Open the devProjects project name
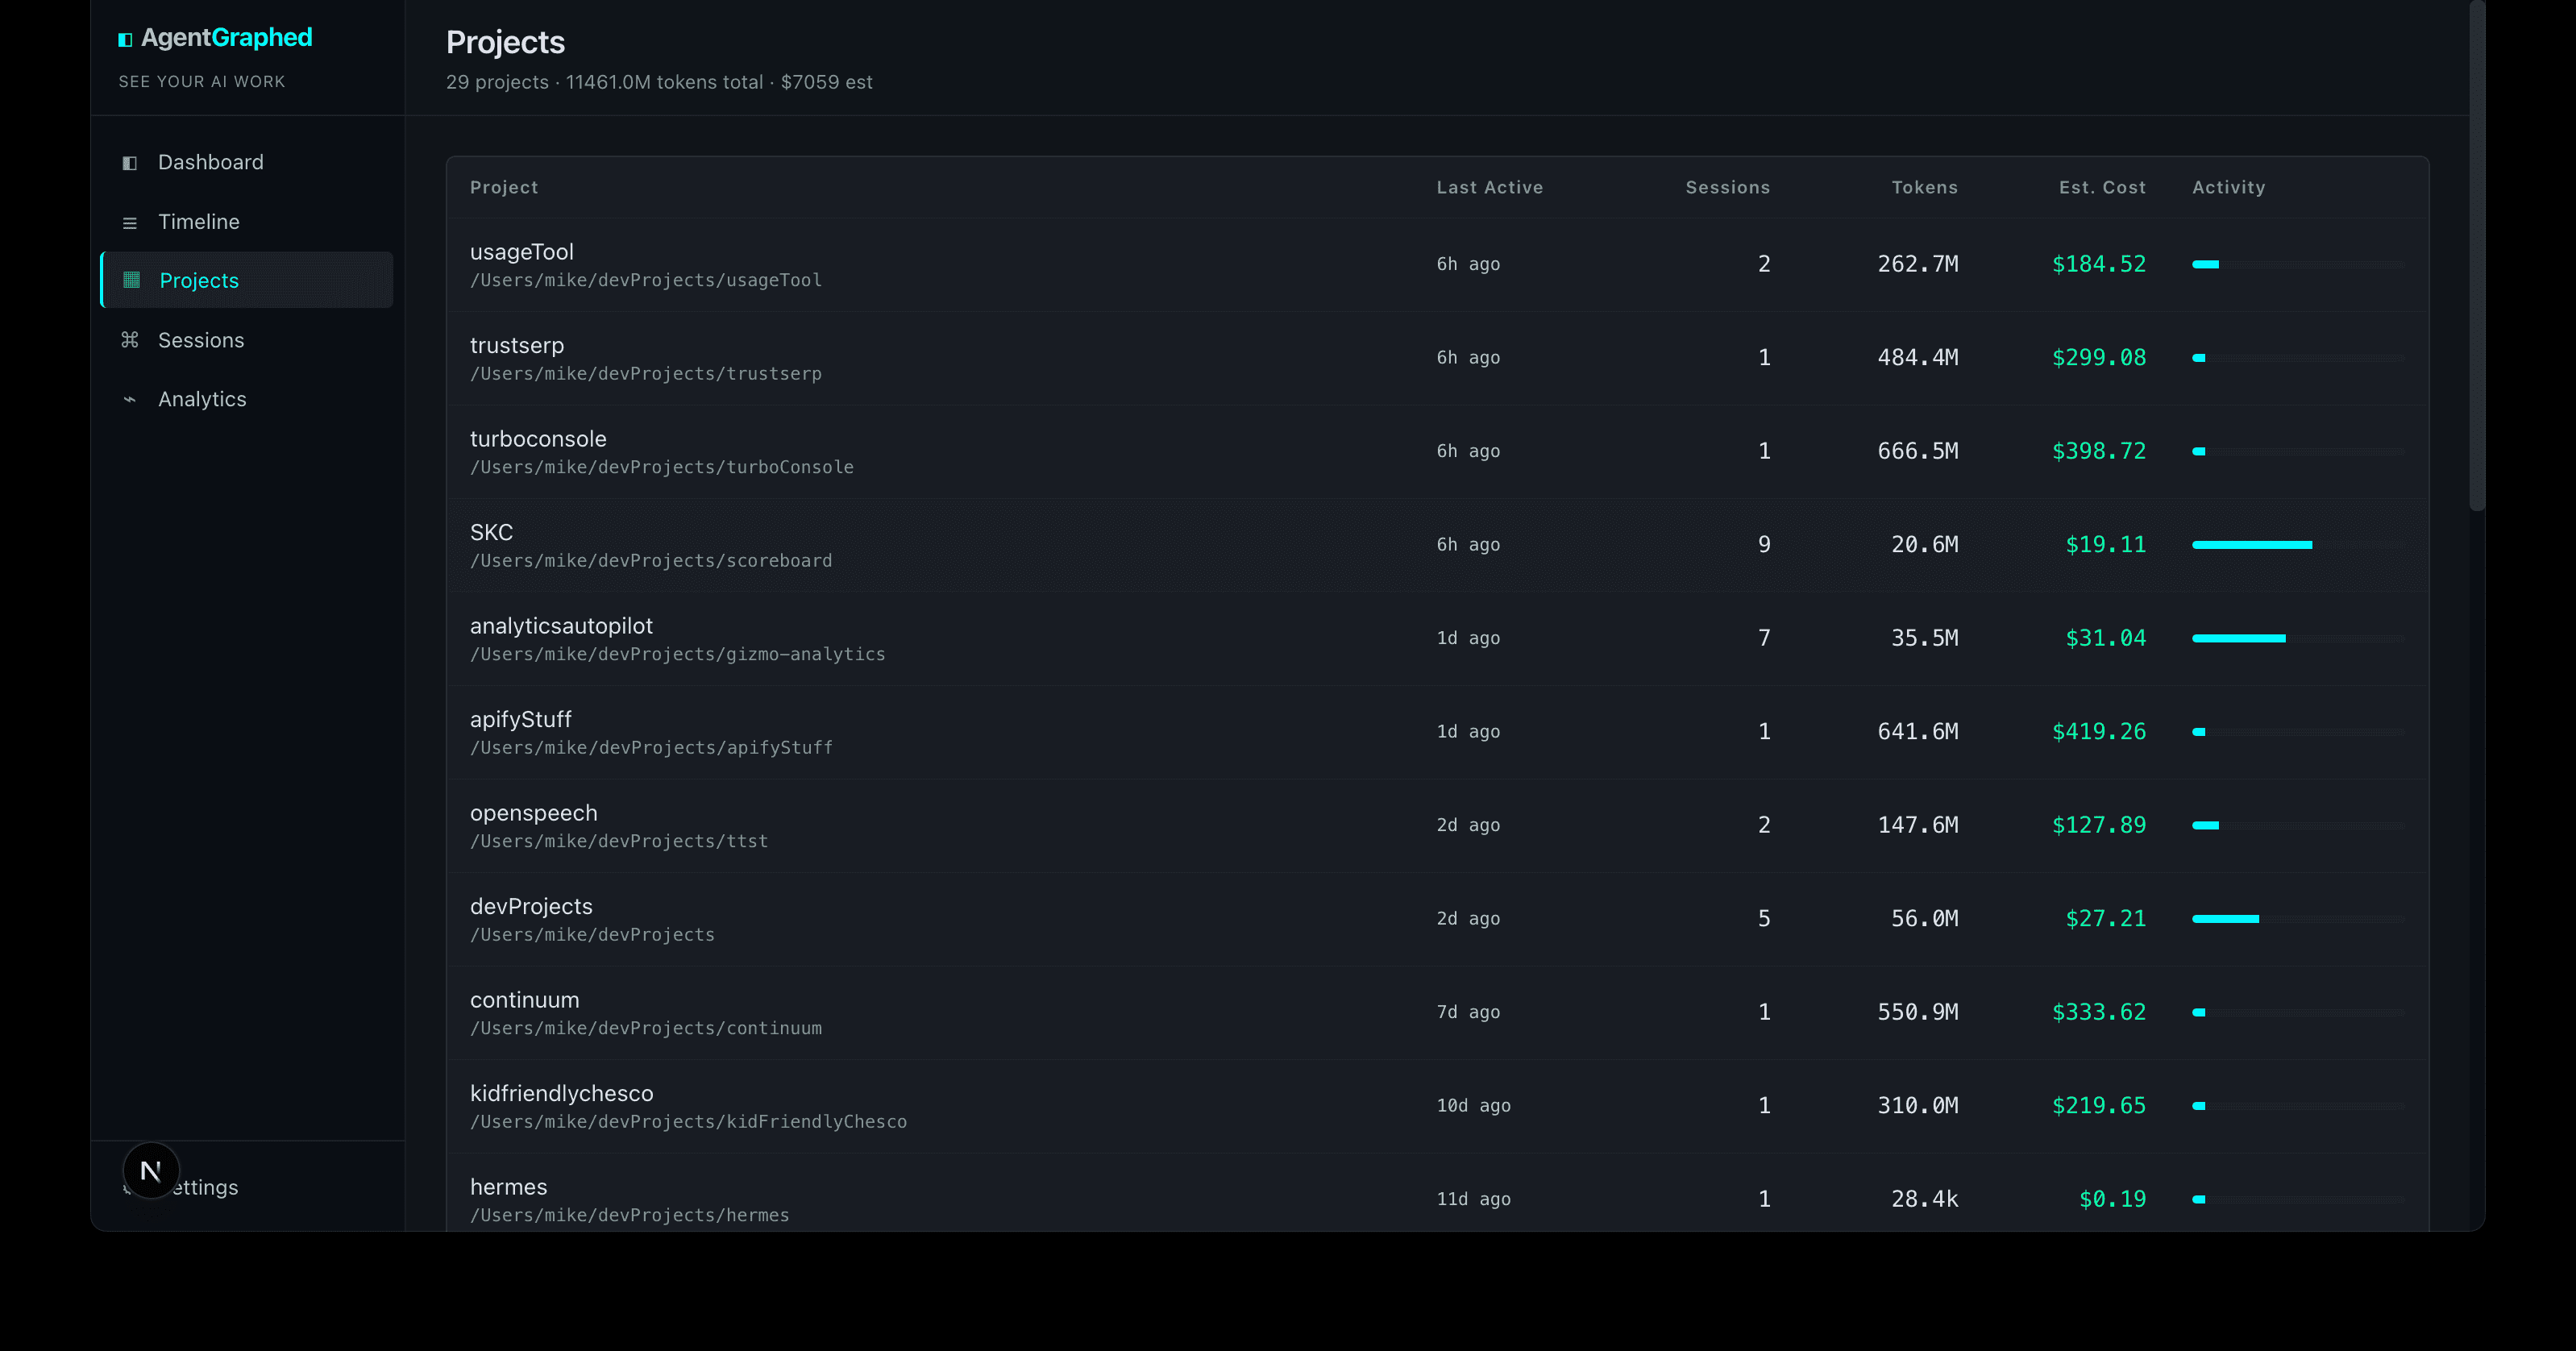2576x1351 pixels. coord(531,906)
